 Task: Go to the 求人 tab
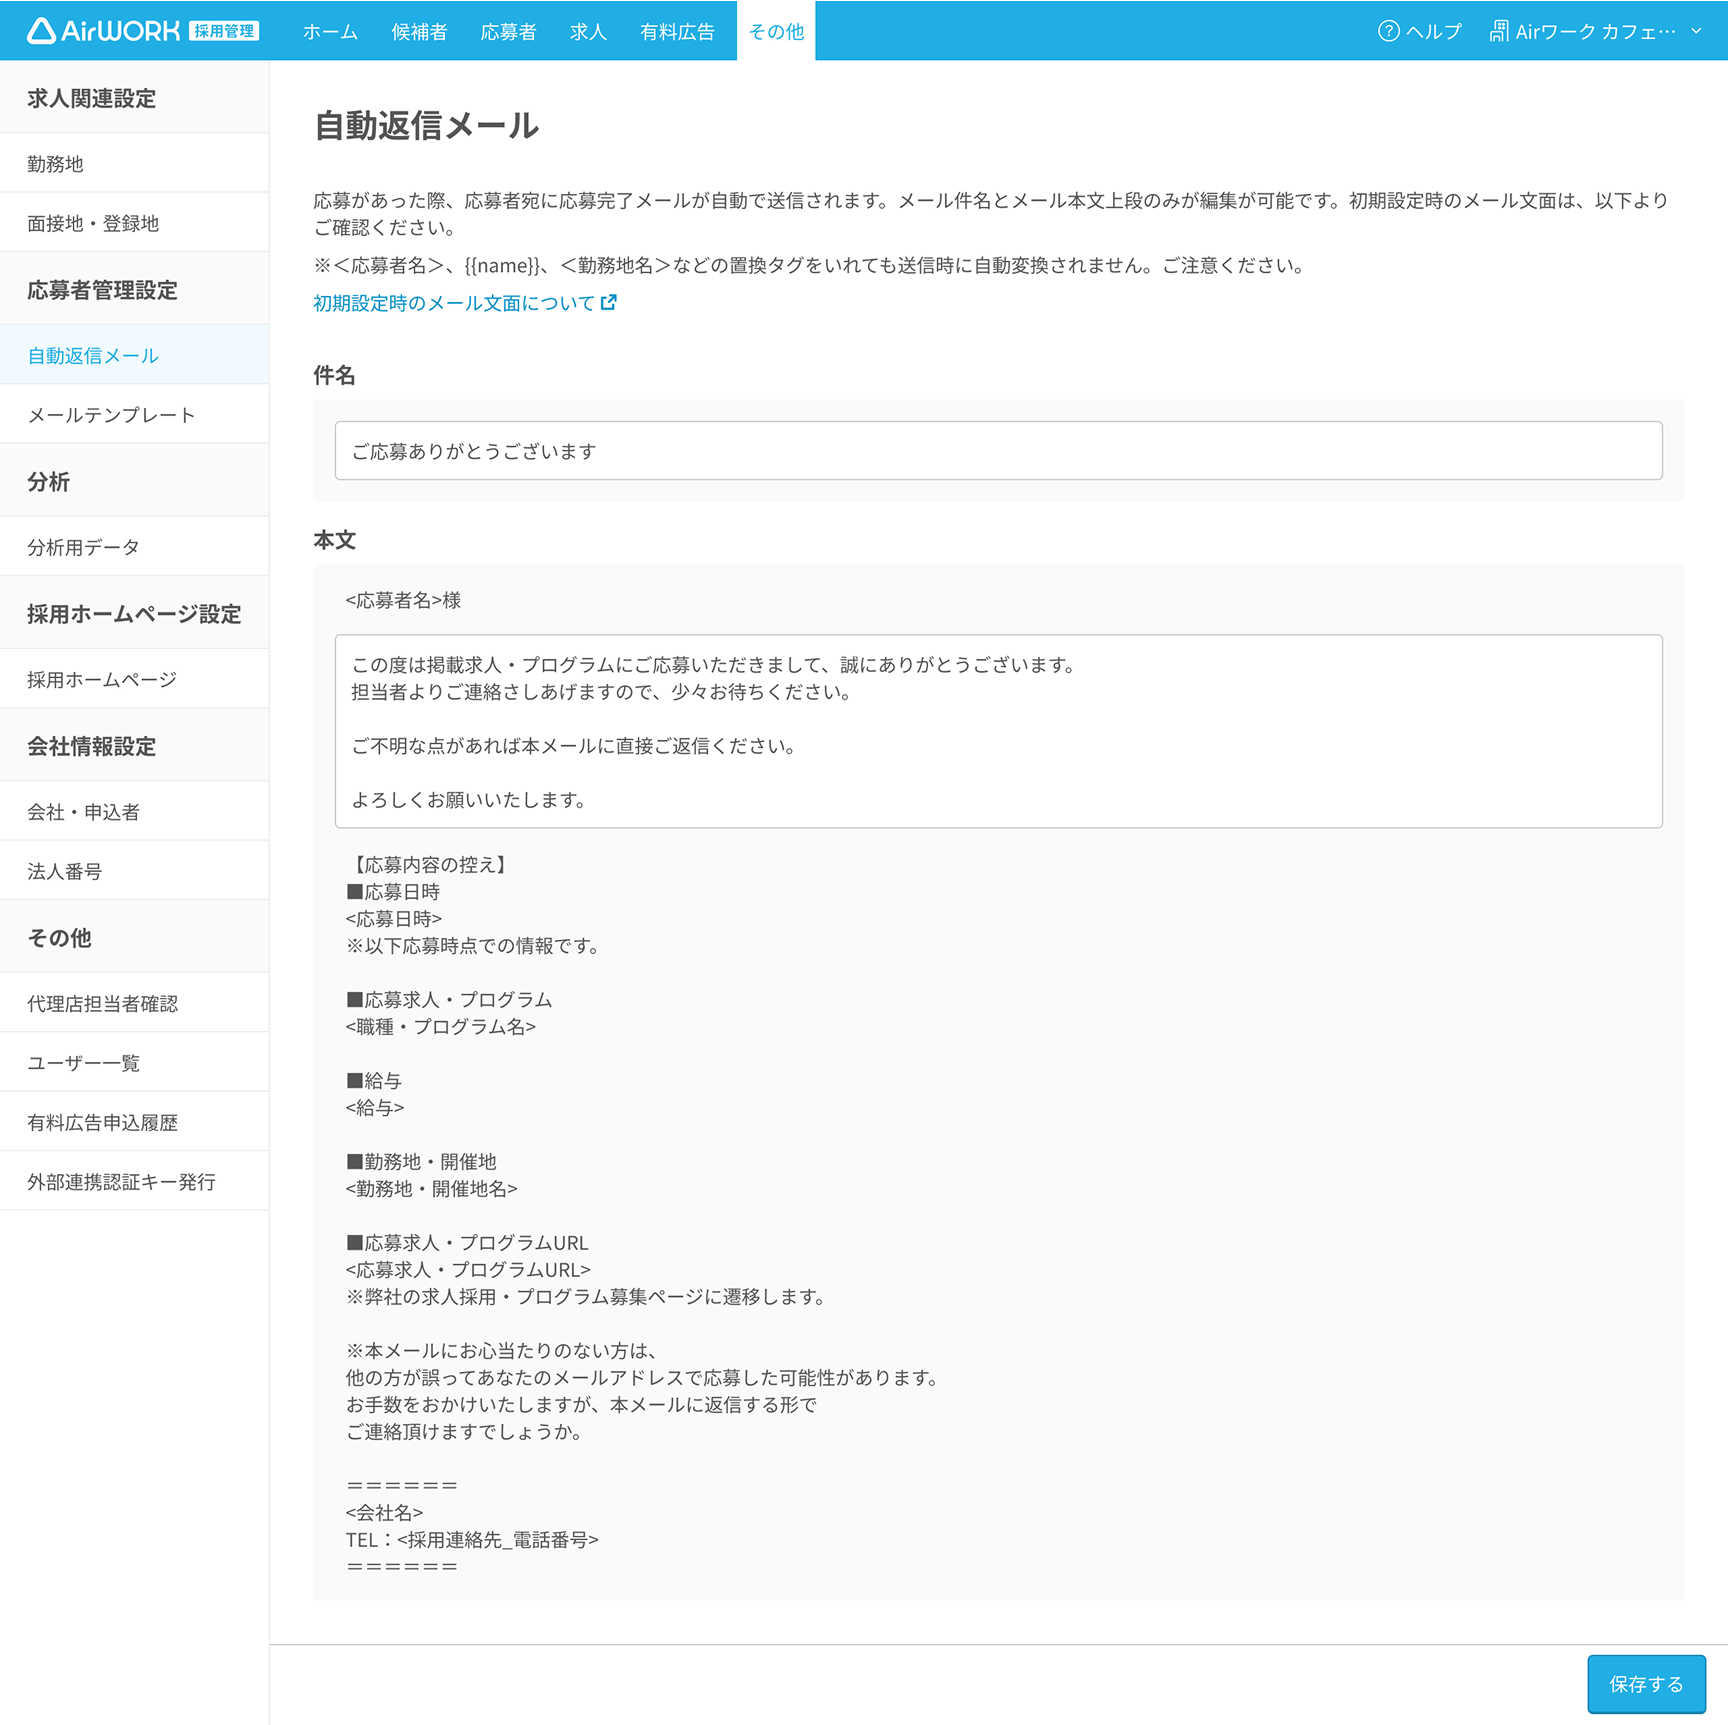click(588, 31)
